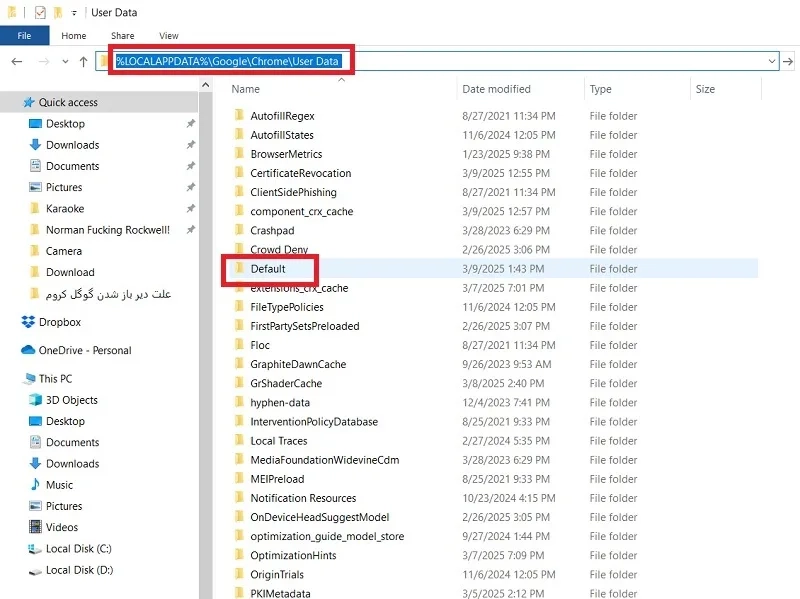Open the recent locations dropdown arrow

coord(65,62)
